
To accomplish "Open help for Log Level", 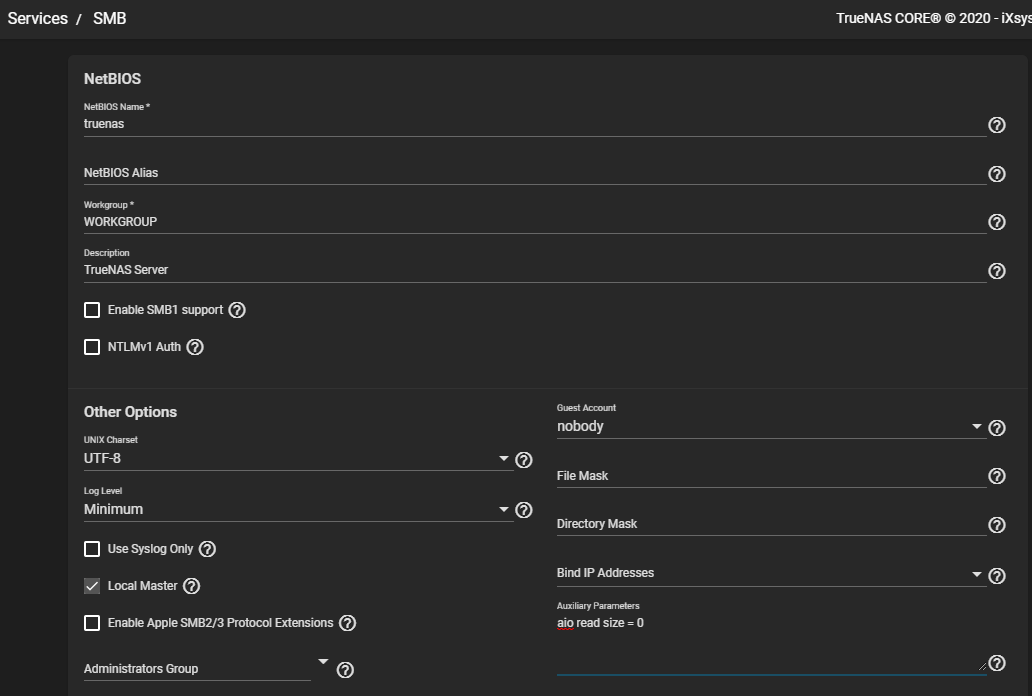I will pos(523,510).
